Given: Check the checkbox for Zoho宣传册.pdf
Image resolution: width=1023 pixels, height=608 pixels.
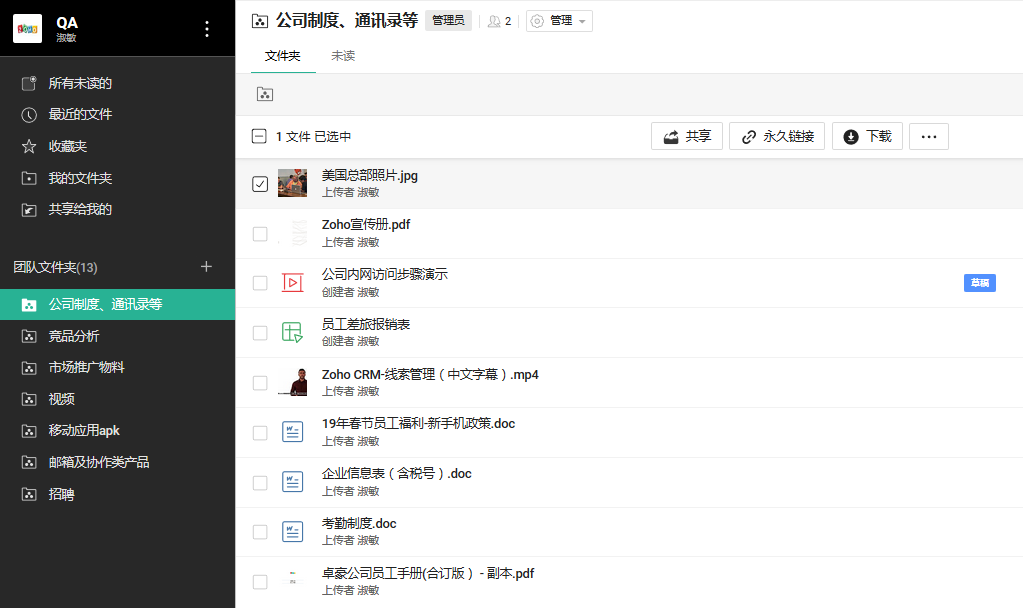Looking at the screenshot, I should pyautogui.click(x=260, y=233).
